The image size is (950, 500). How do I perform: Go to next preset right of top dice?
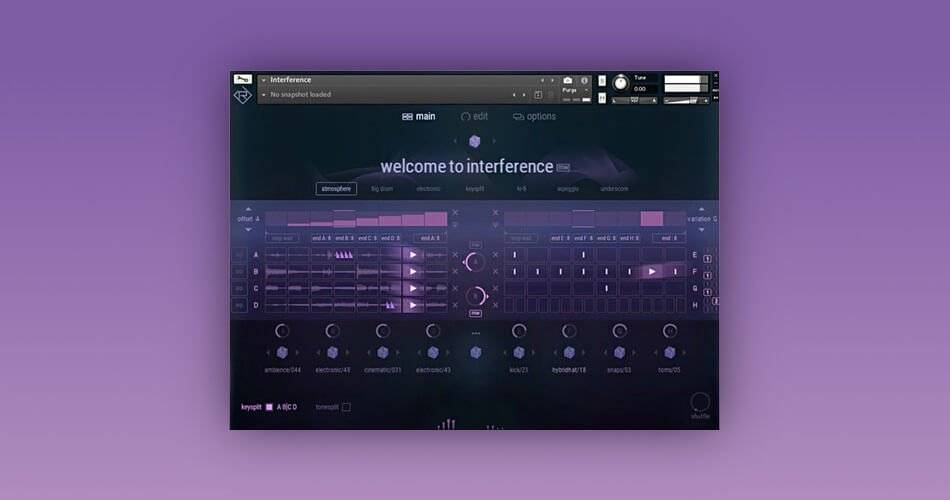pos(494,141)
